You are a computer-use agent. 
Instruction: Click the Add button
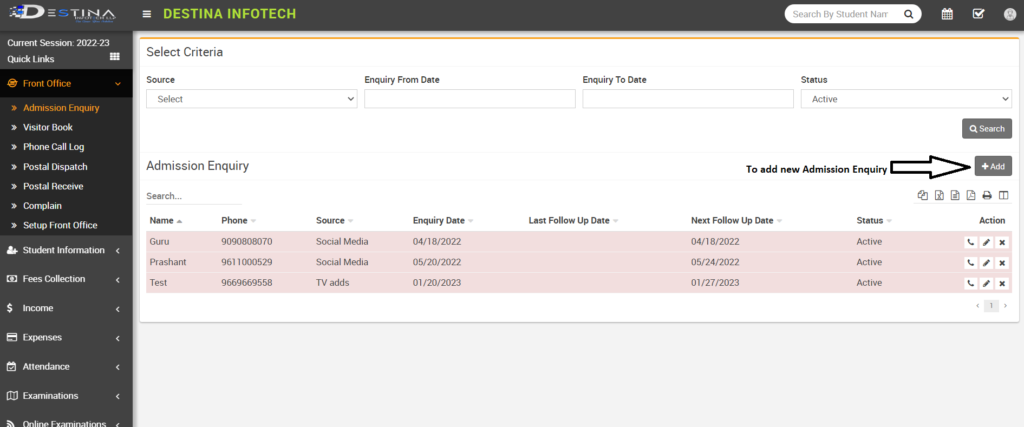point(993,166)
